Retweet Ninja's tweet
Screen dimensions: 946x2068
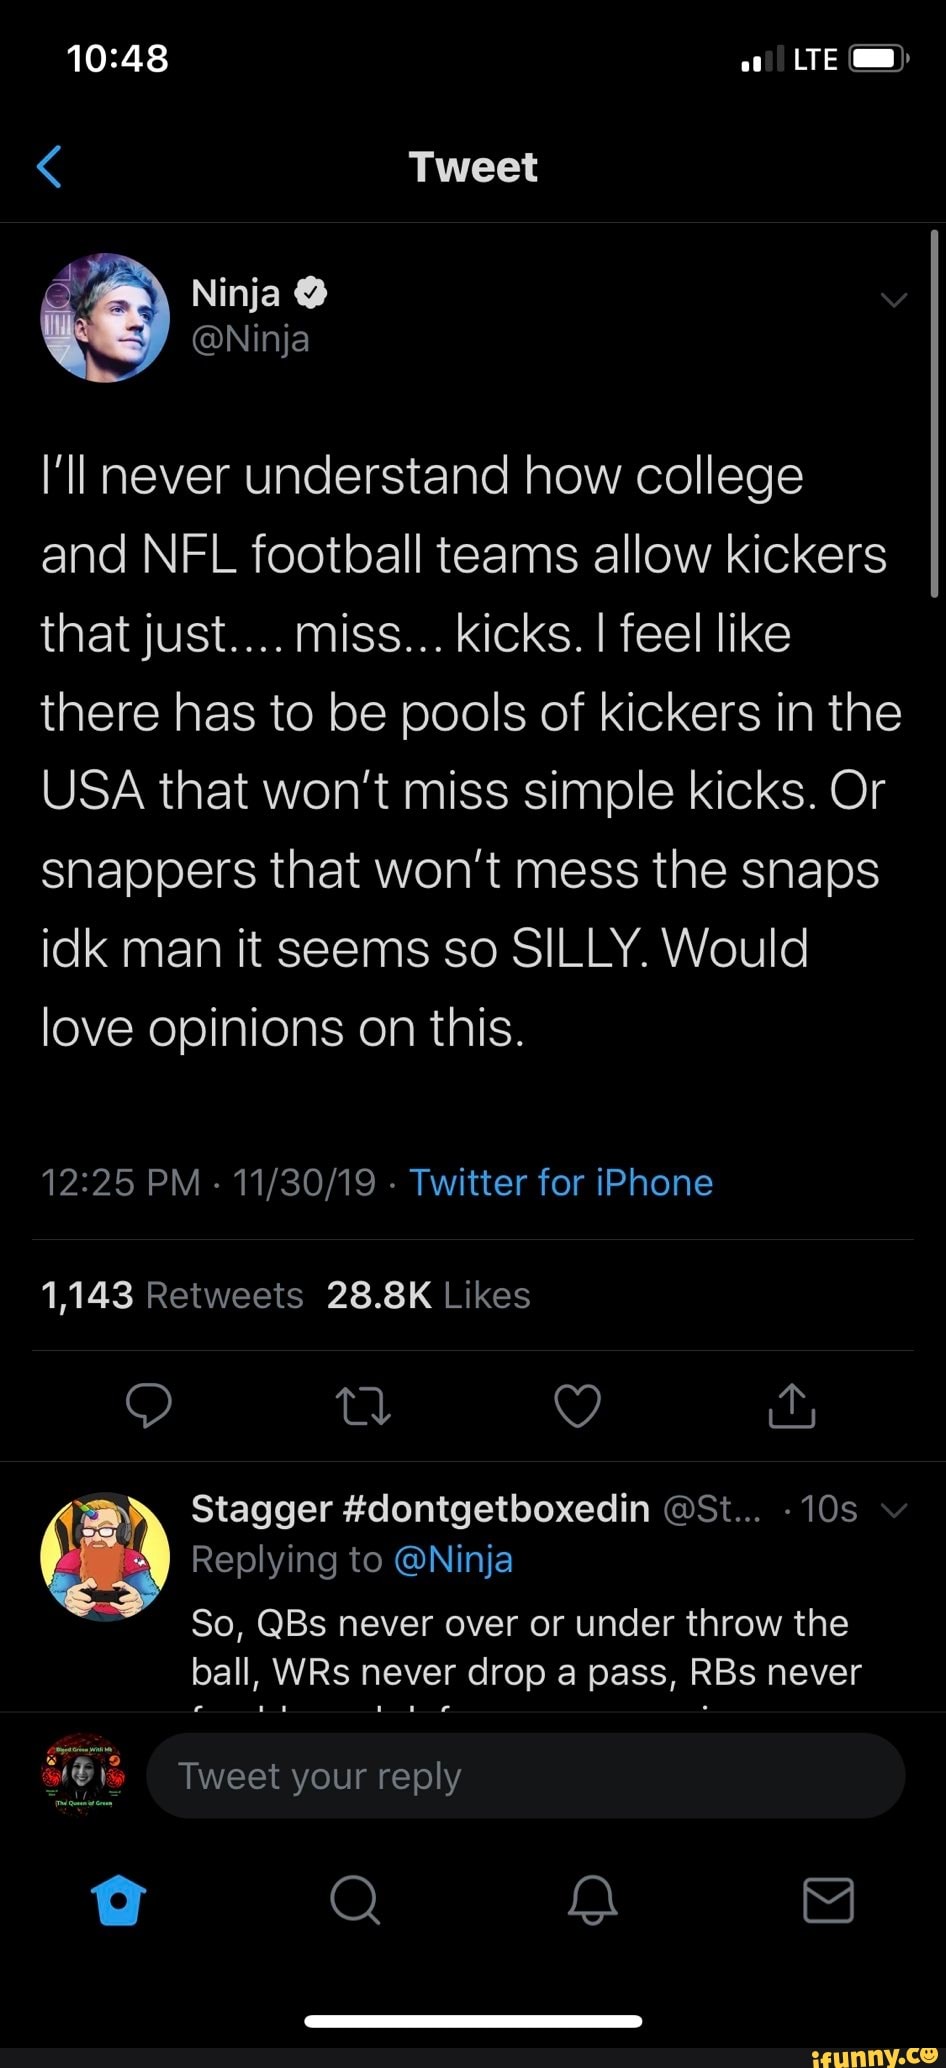[363, 1405]
